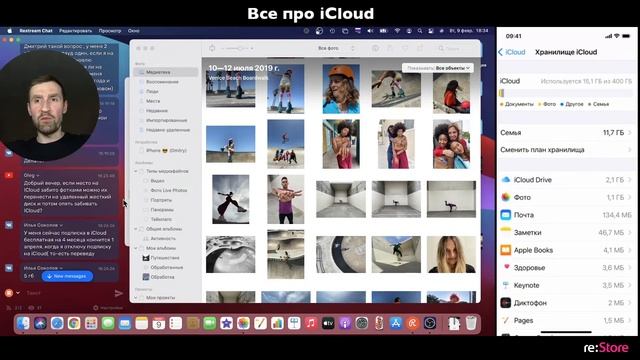Click the info button in Photos toolbar
Screen dimensions: 640x360
[375, 48]
